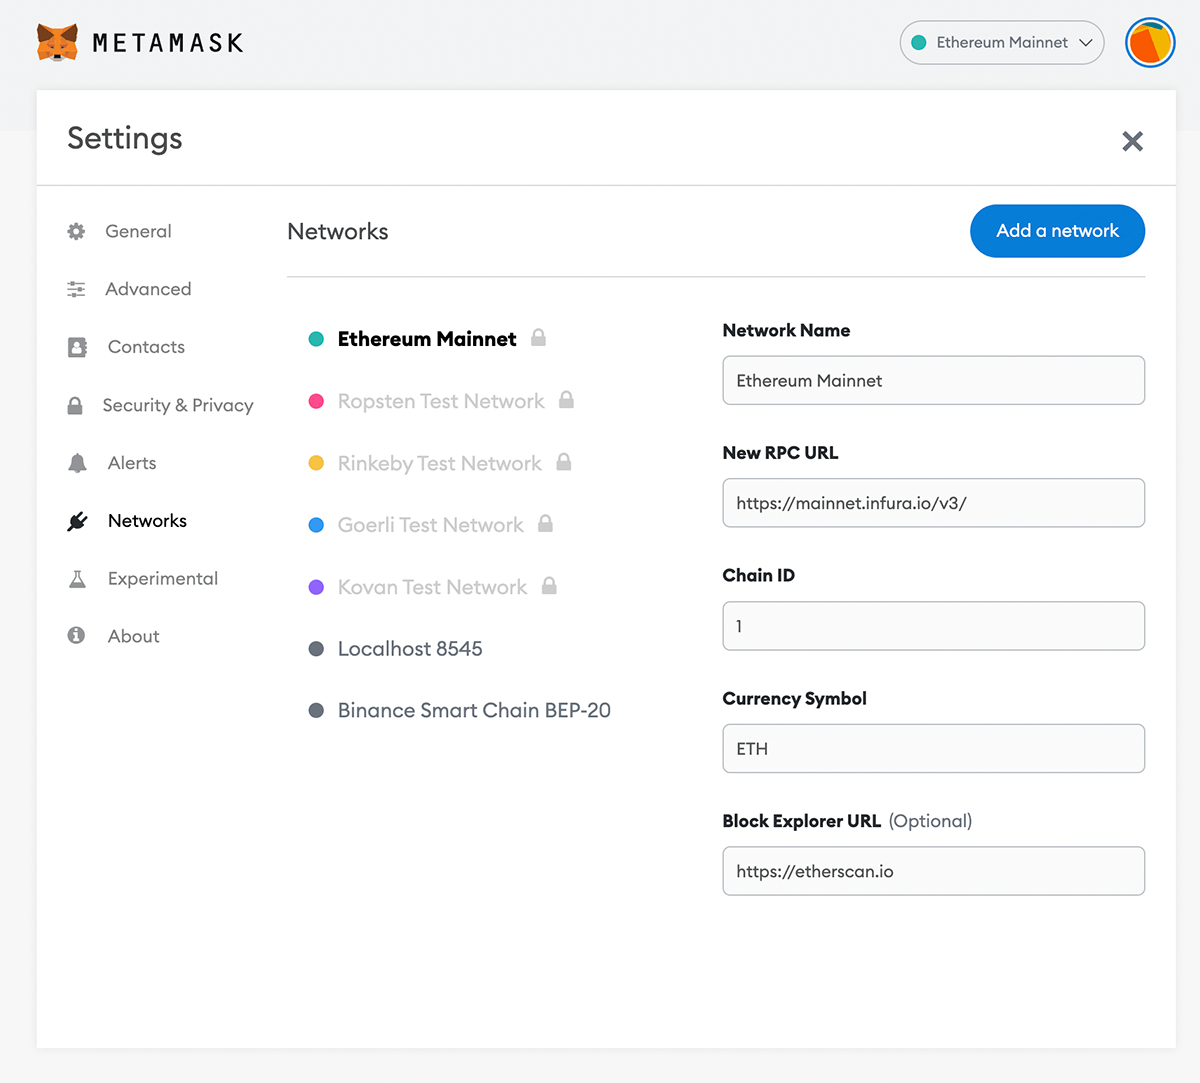This screenshot has width=1200, height=1083.
Task: Click the Add a network button
Action: (x=1057, y=231)
